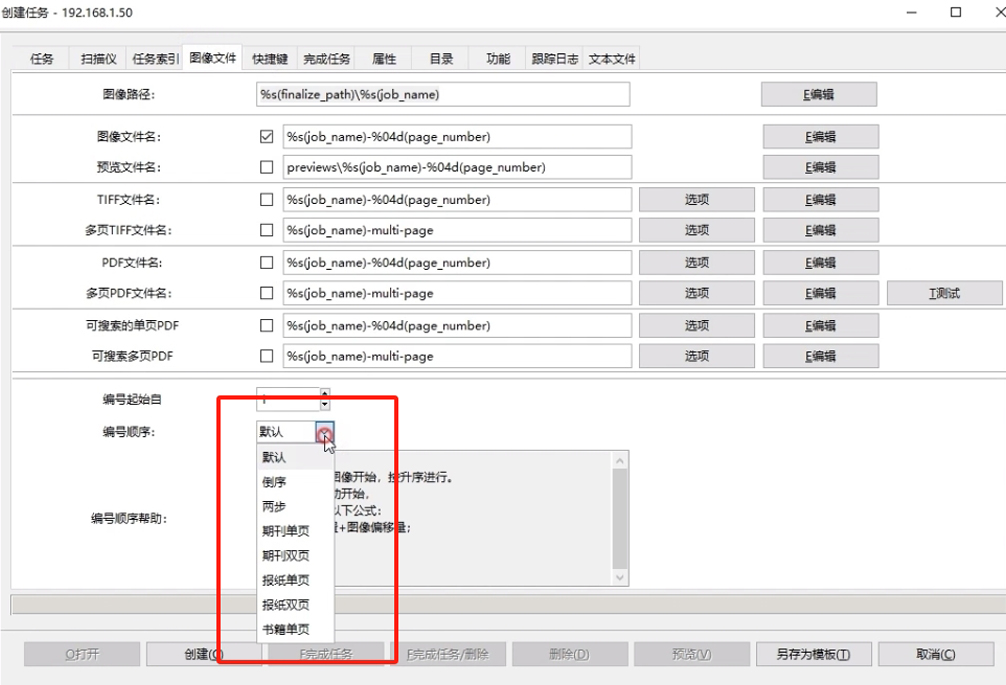
Task: Collapse the 编号顺序 dropdown arrow
Action: [325, 432]
